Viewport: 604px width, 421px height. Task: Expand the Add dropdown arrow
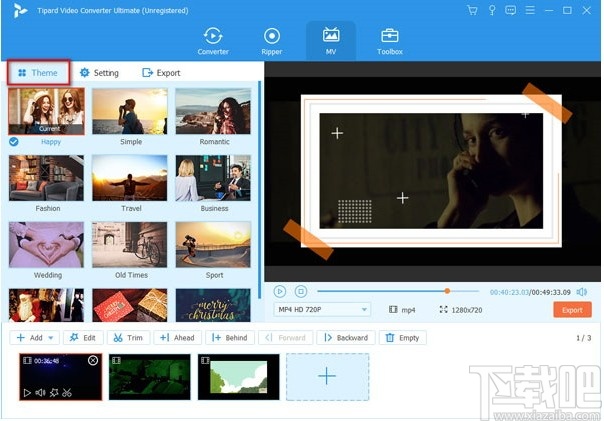(x=51, y=338)
